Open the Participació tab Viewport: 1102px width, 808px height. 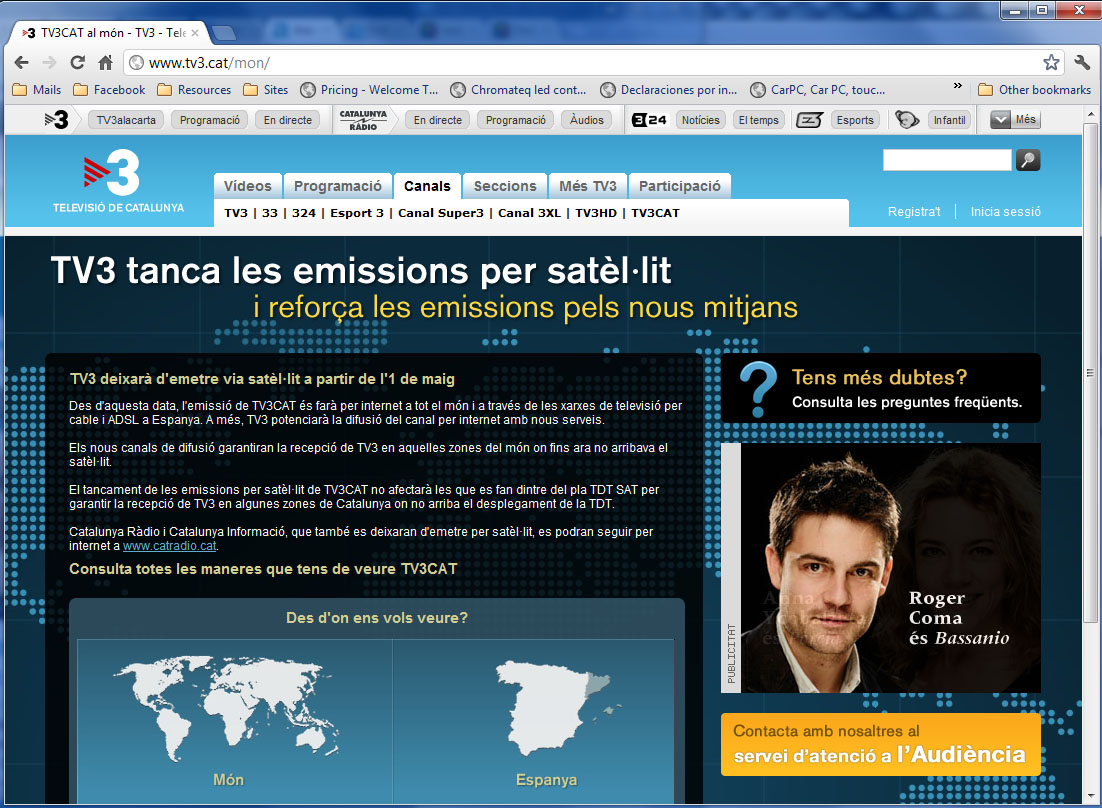(680, 186)
